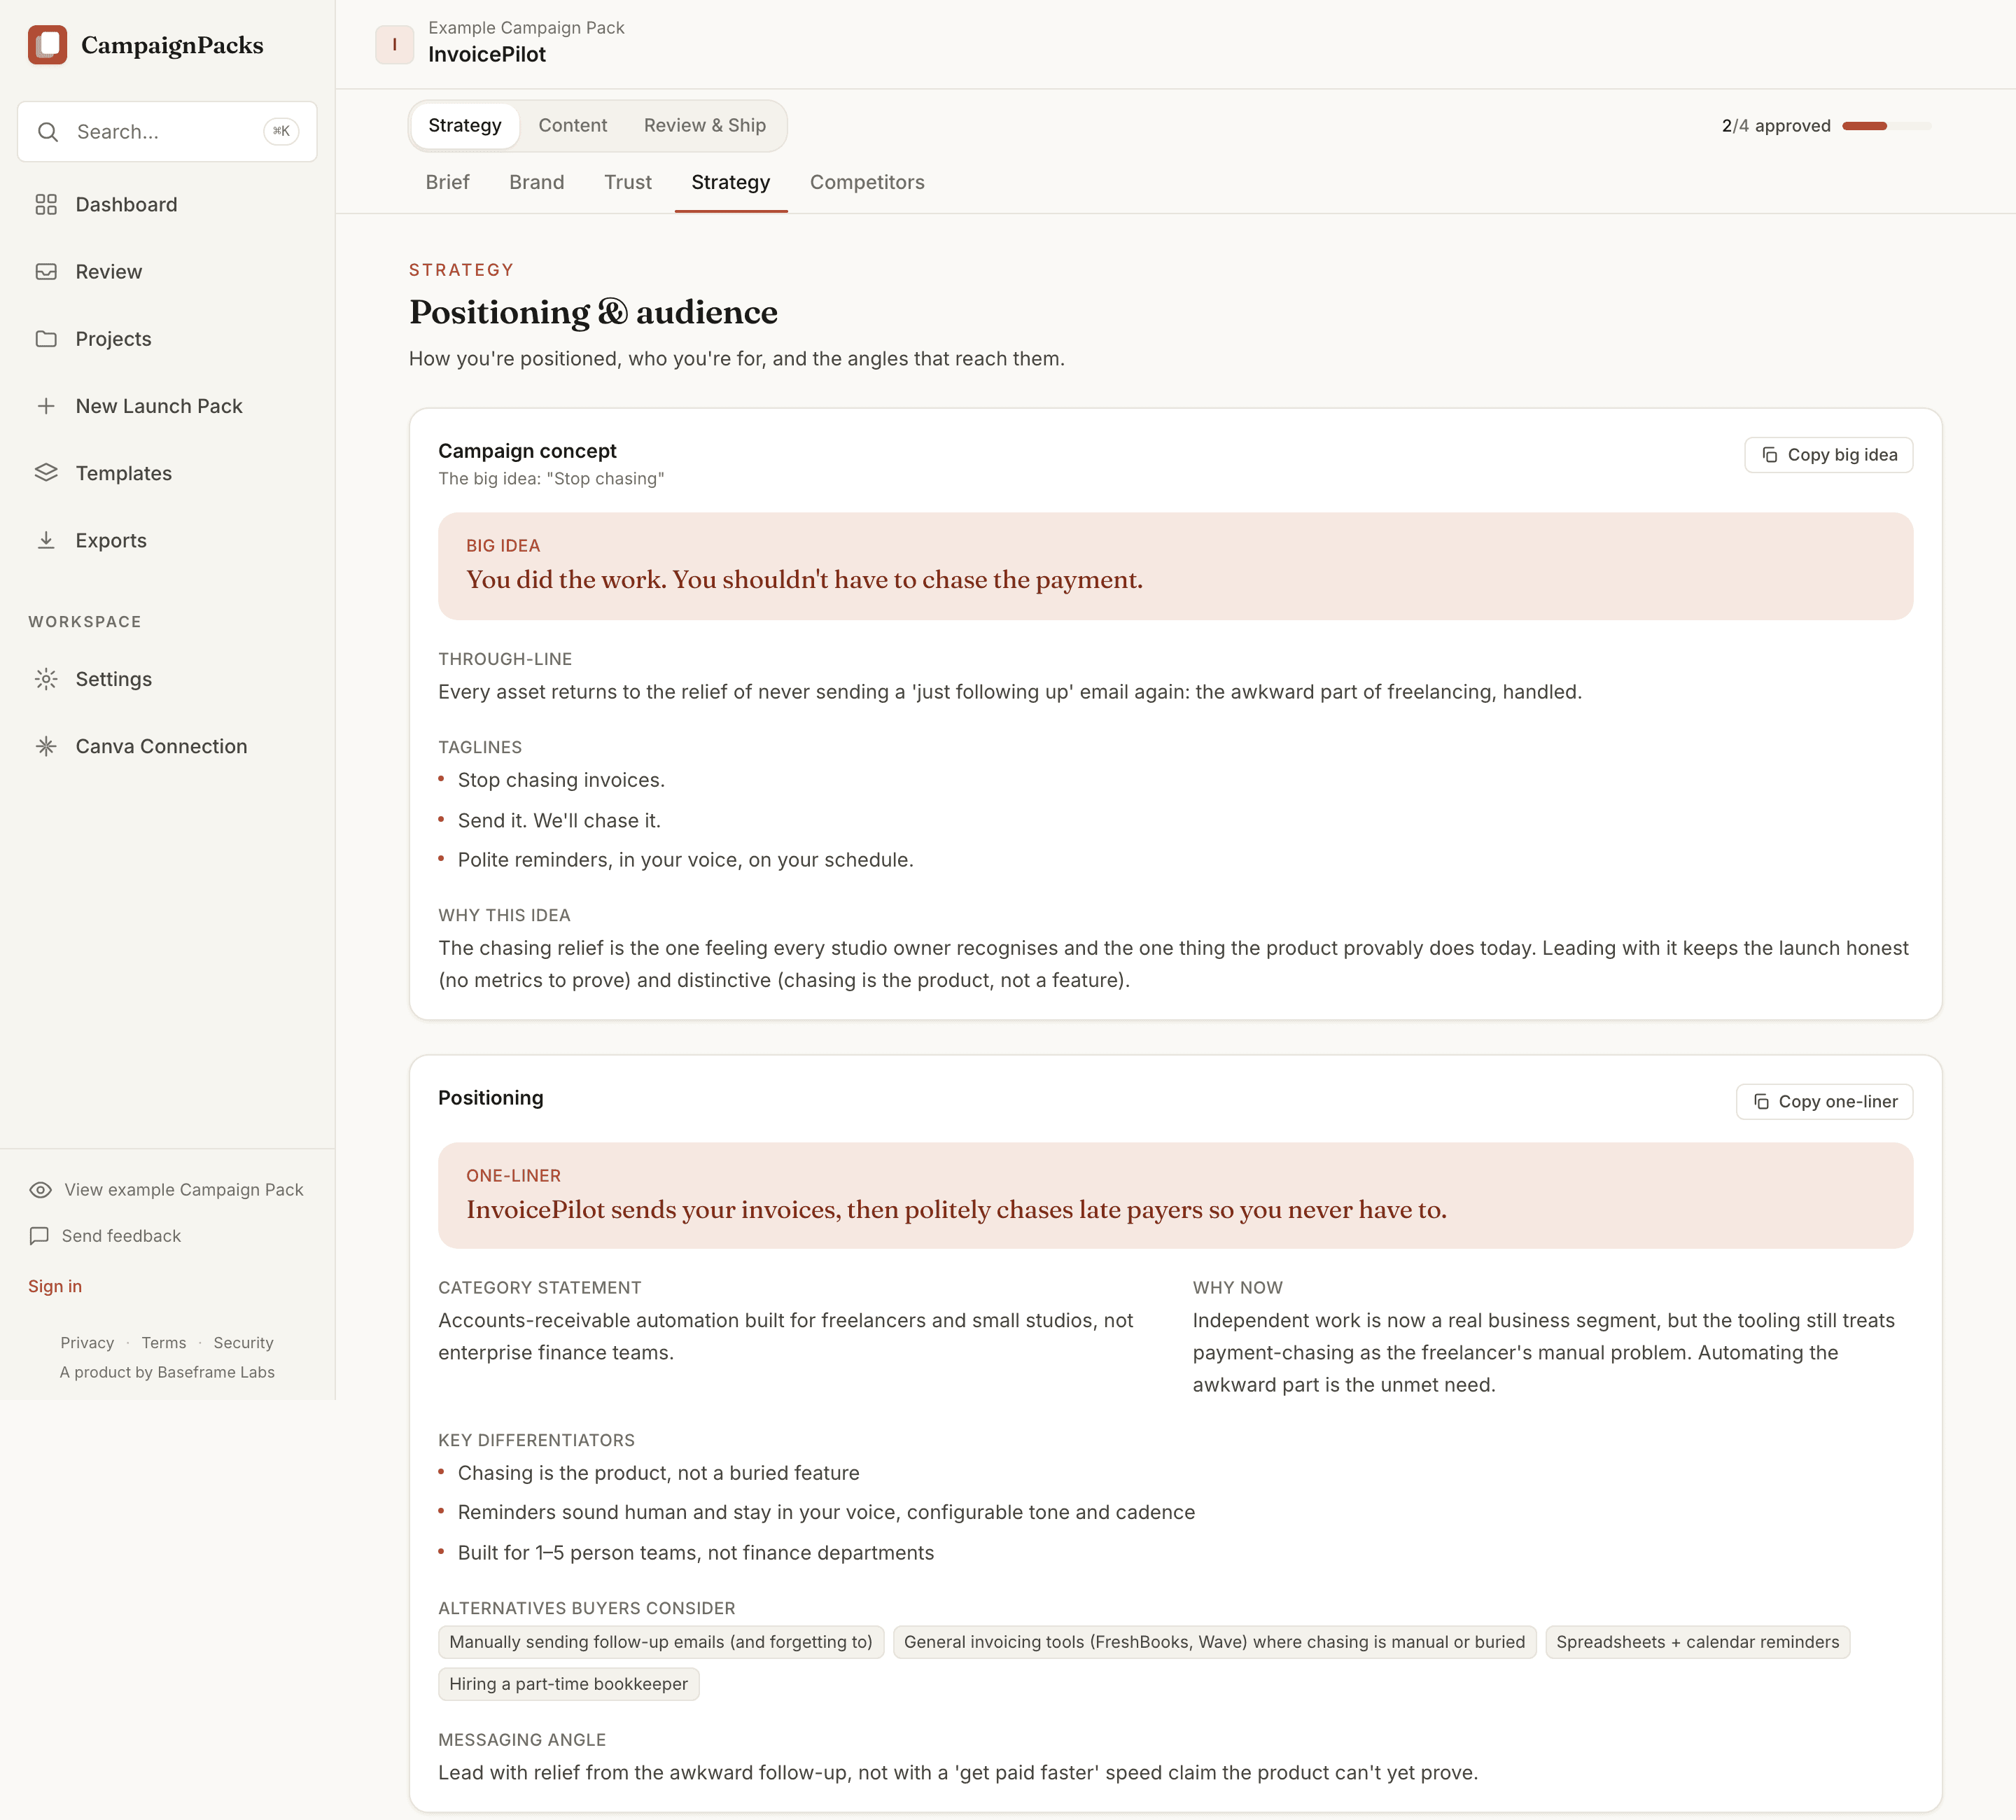Switch to the Review & Ship tab
The height and width of the screenshot is (1820, 2016).
click(x=705, y=125)
